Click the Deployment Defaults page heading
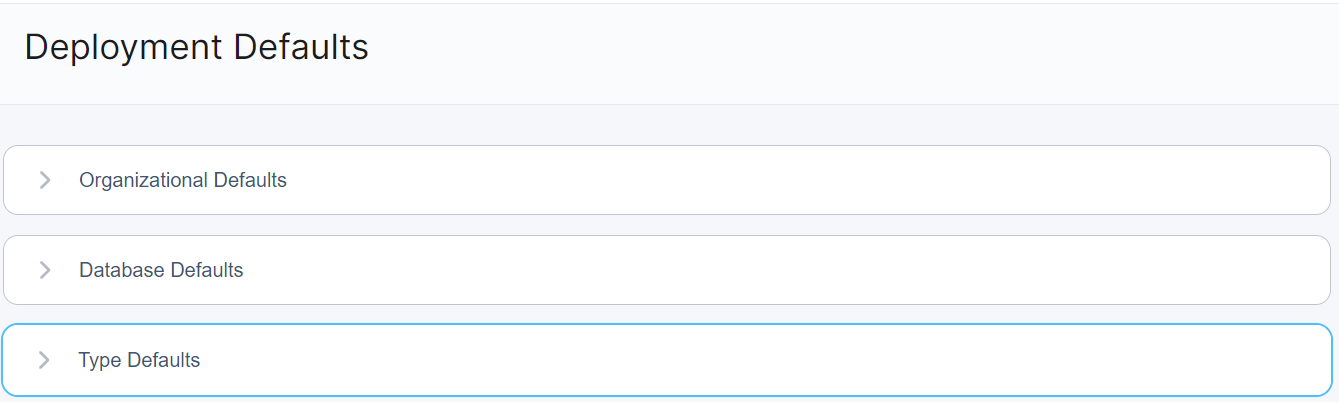The height and width of the screenshot is (402, 1339). pos(197,47)
